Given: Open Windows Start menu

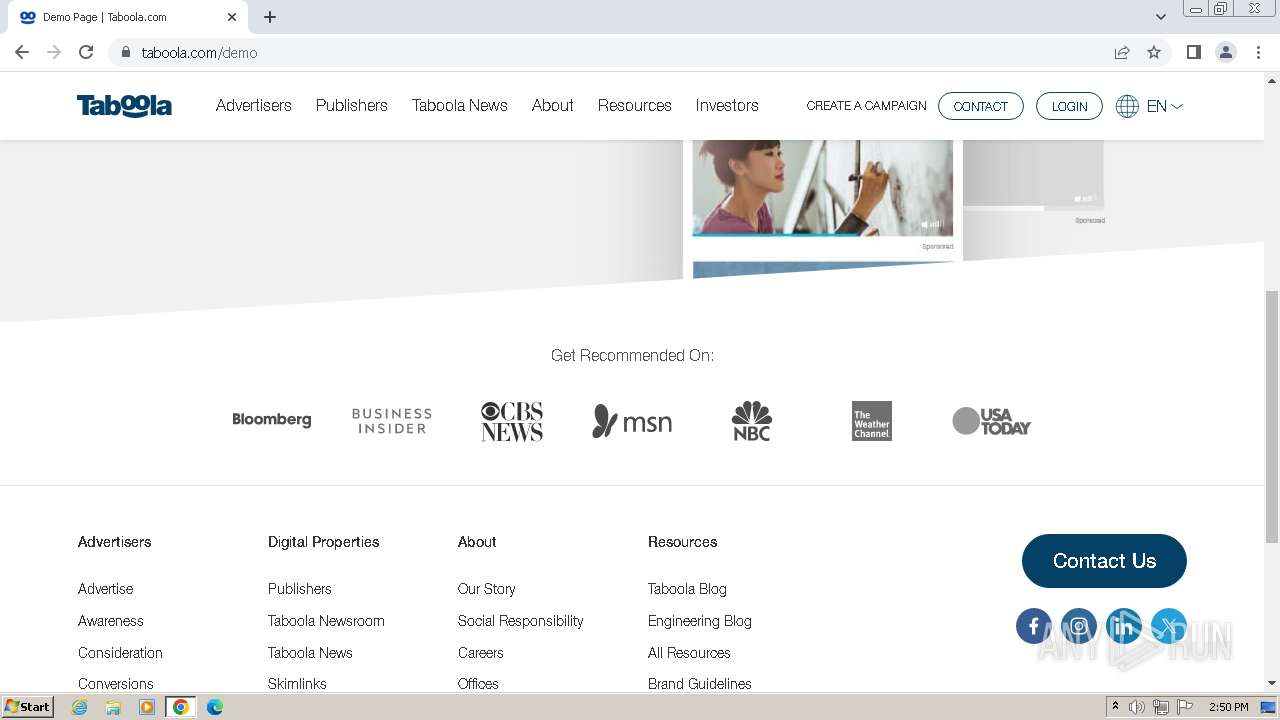Looking at the screenshot, I should pyautogui.click(x=28, y=707).
